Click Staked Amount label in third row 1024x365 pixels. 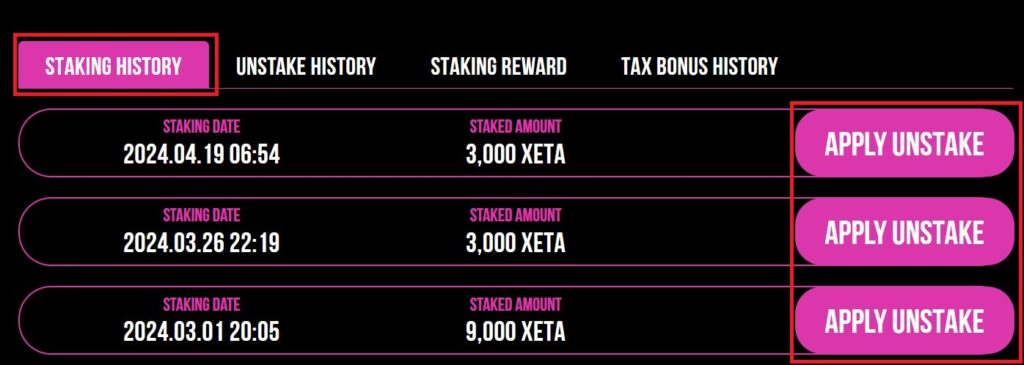pos(515,304)
